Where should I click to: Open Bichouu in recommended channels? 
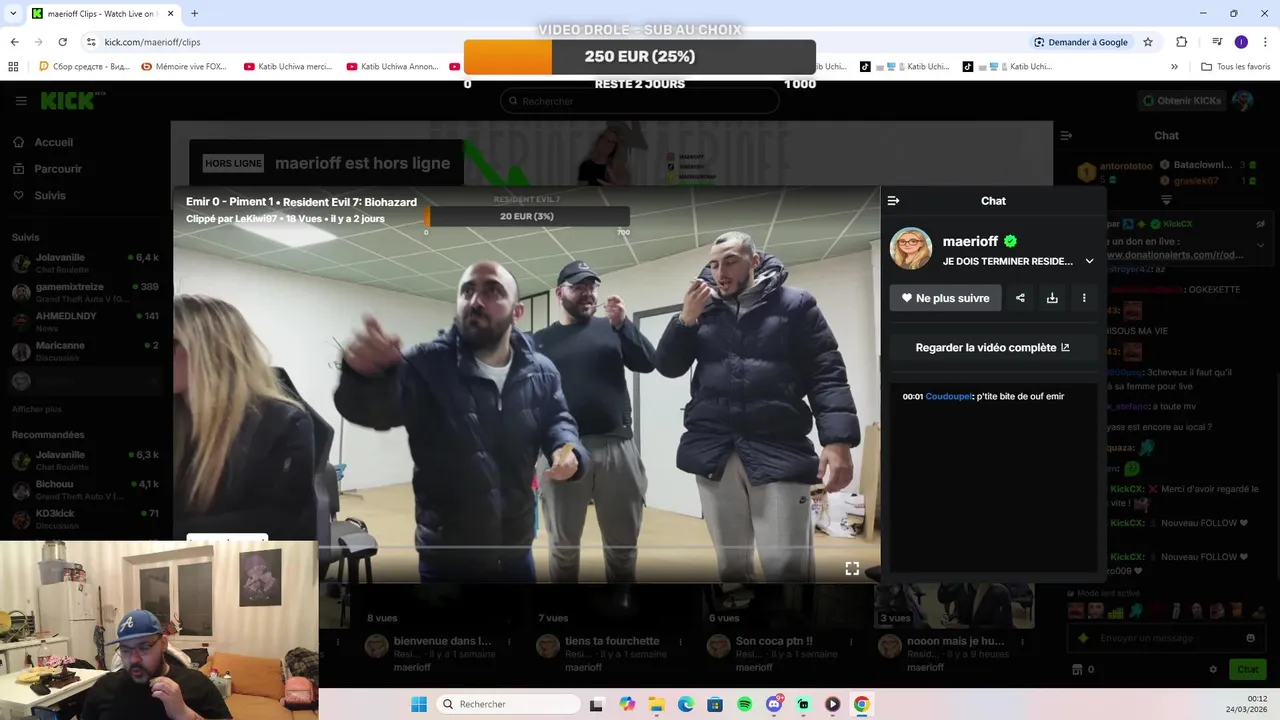84,489
